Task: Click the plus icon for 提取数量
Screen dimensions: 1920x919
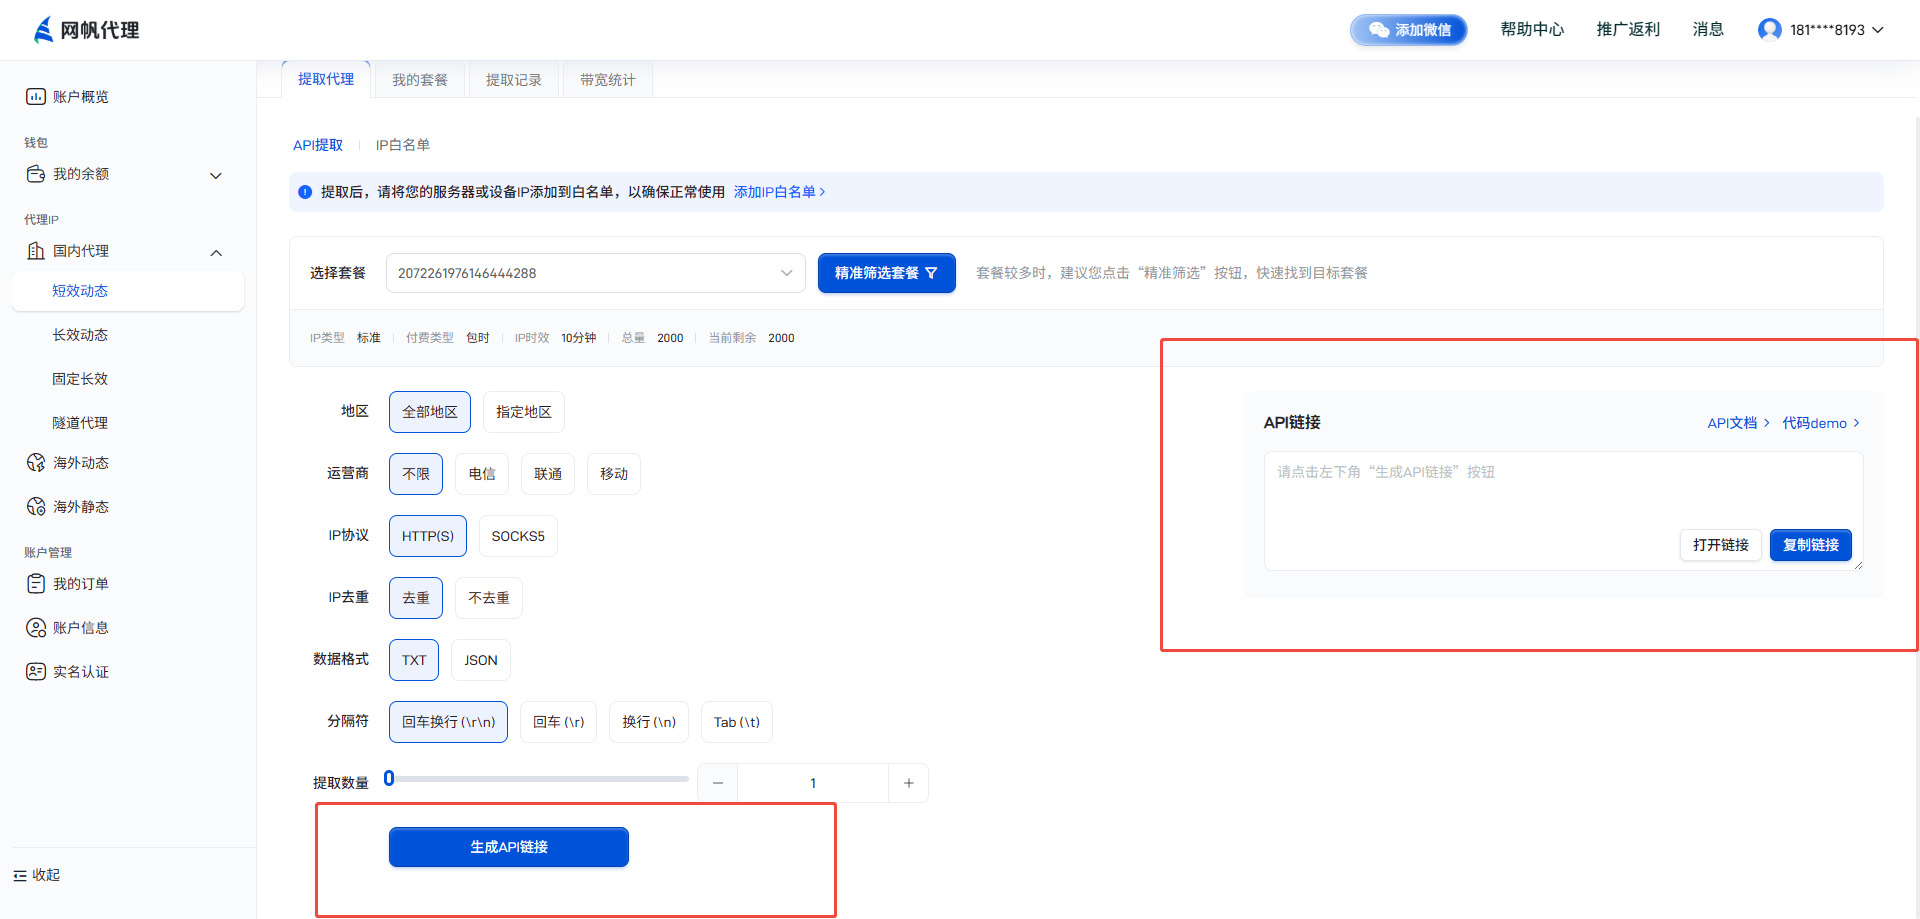Action: coord(908,783)
